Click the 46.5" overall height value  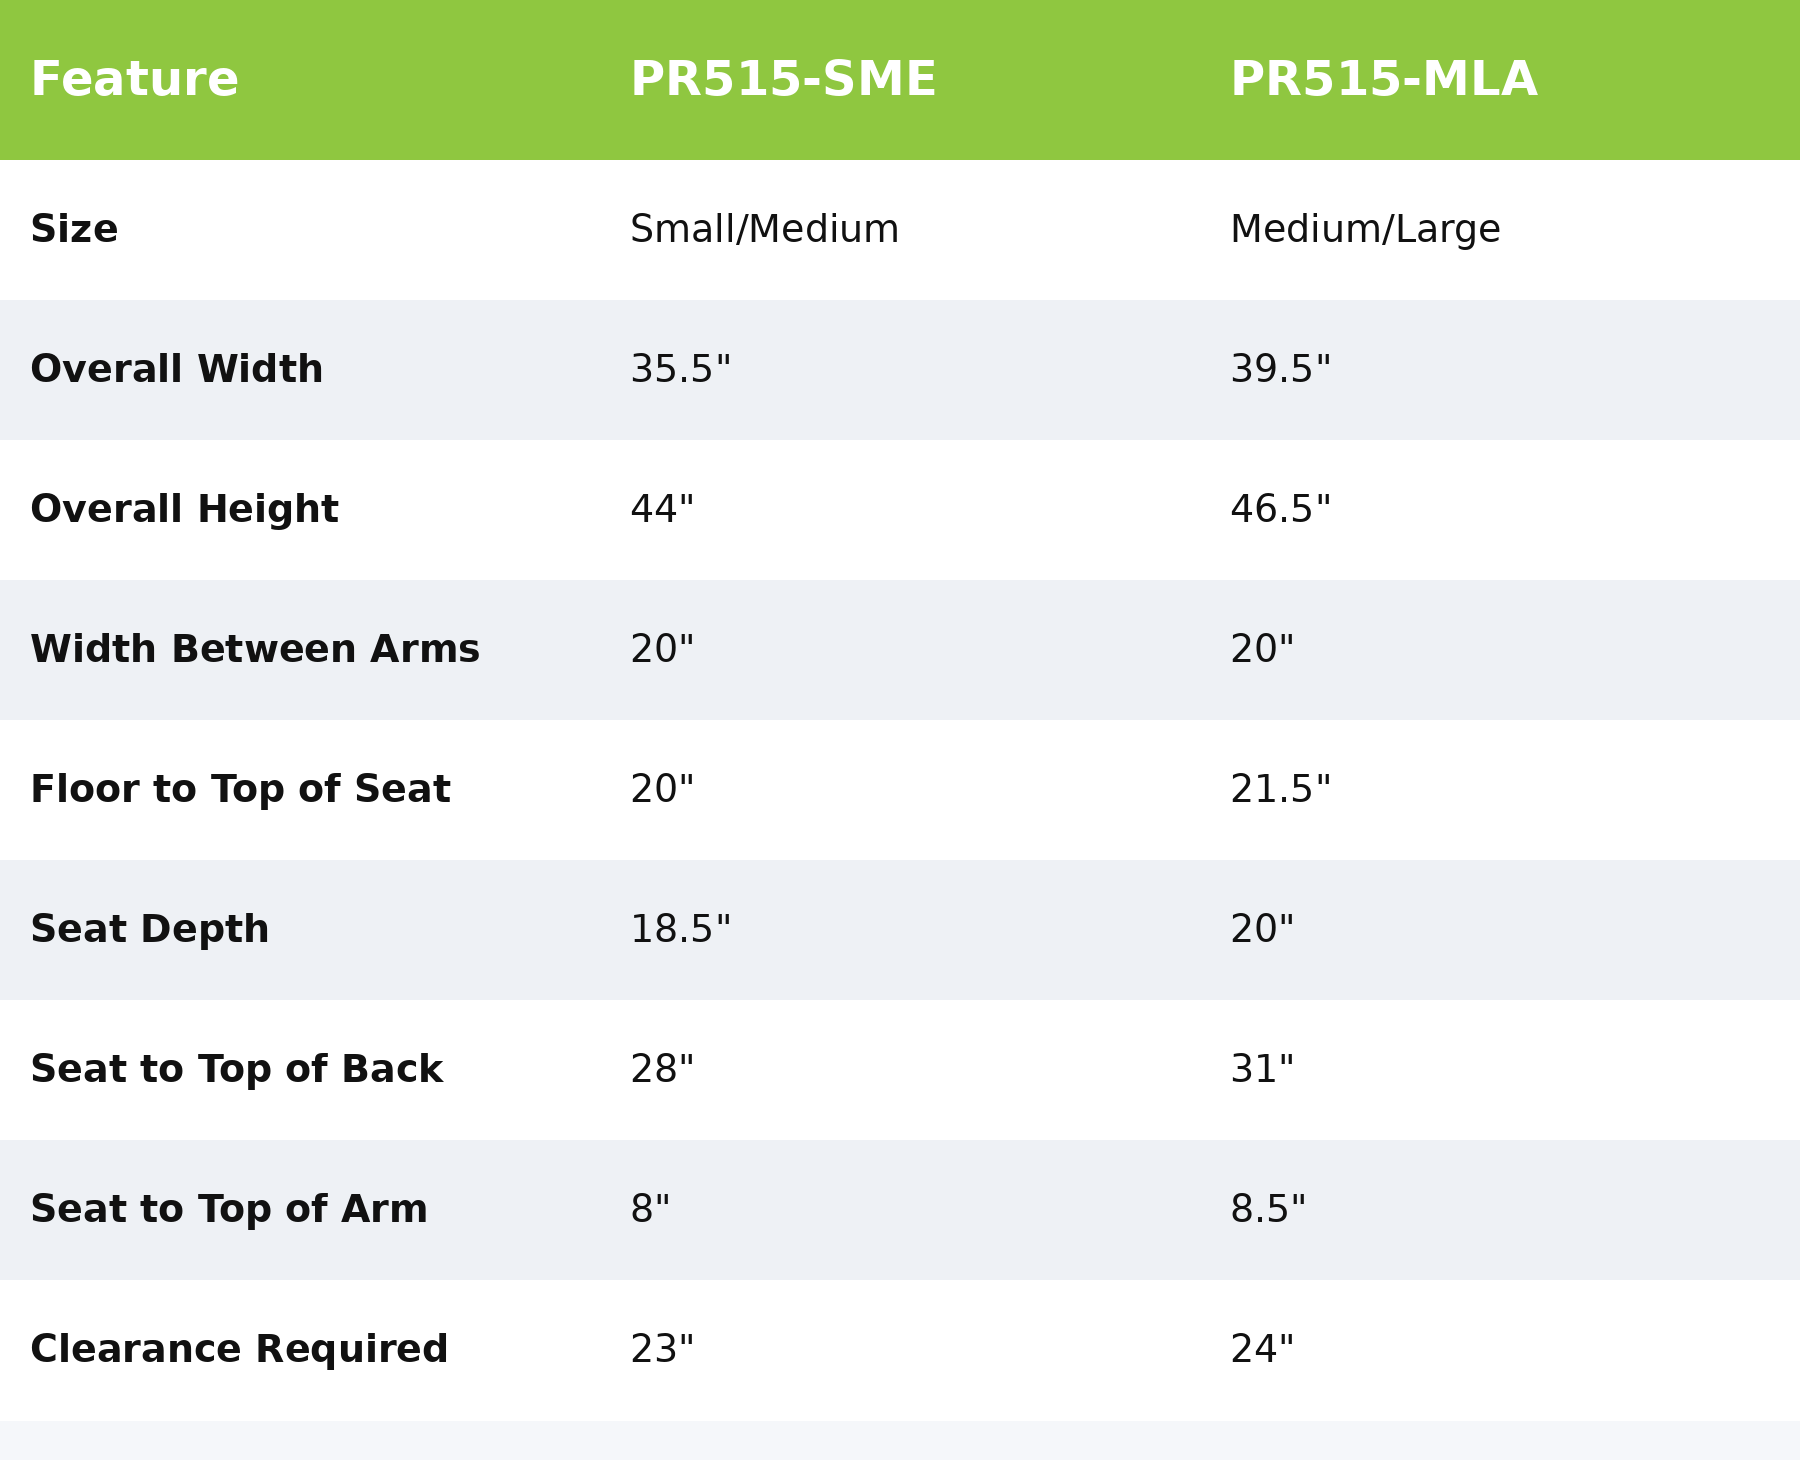click(1280, 510)
